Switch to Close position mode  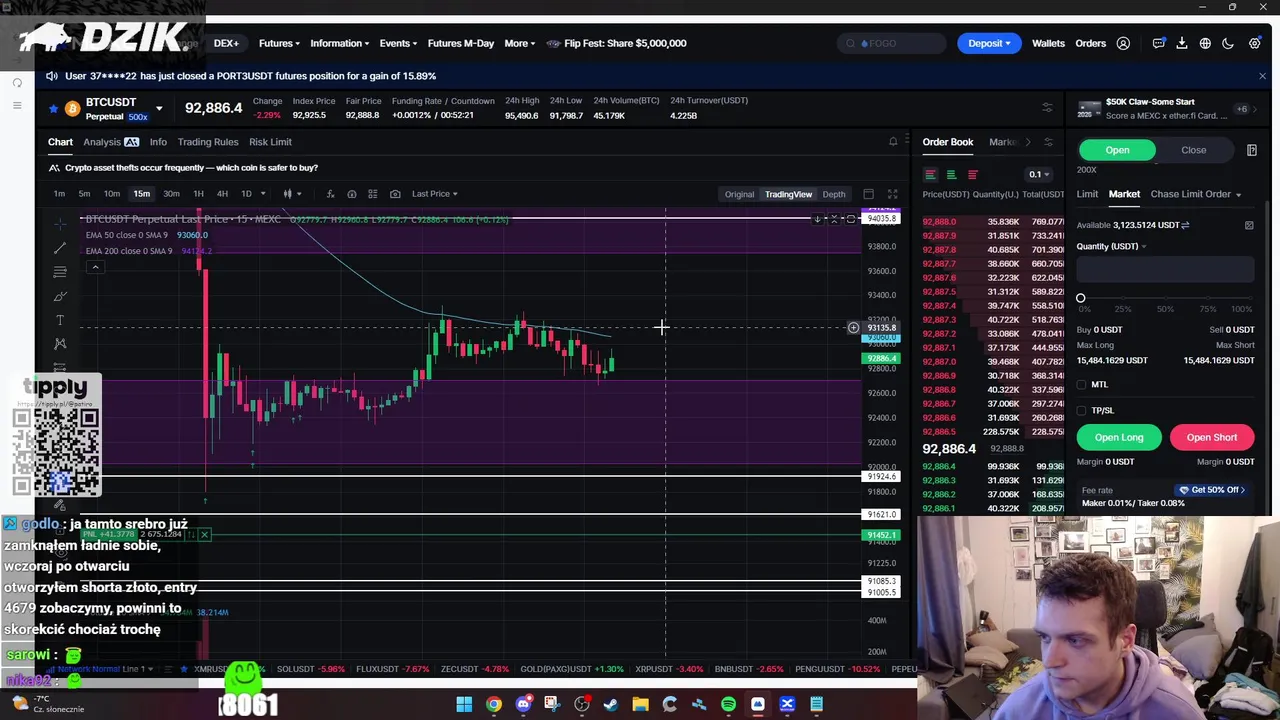1193,150
